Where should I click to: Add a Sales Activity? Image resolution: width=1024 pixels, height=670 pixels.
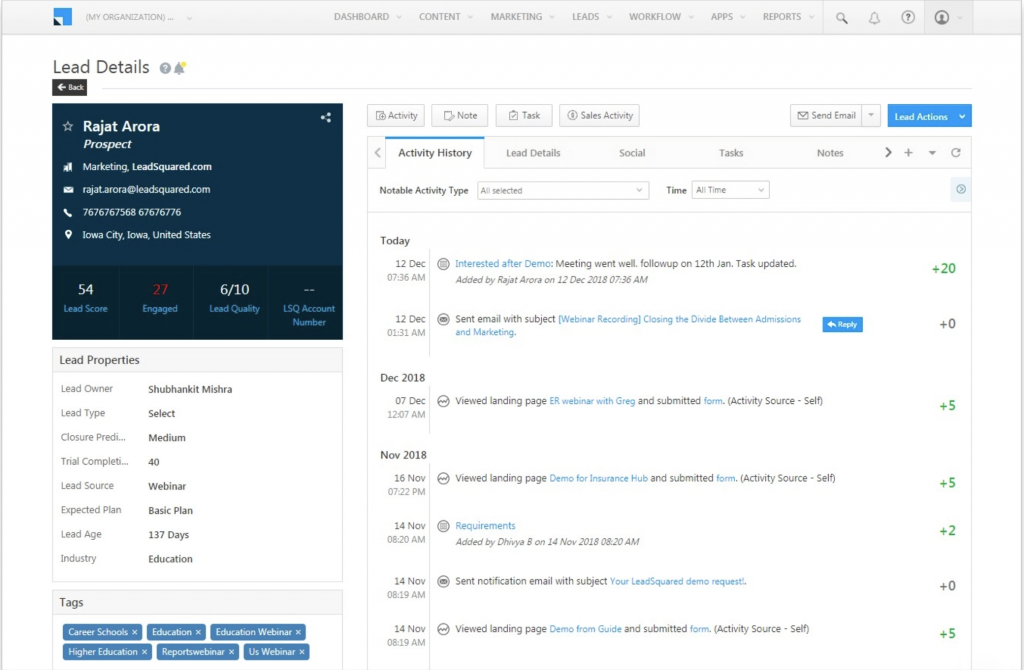pos(600,116)
